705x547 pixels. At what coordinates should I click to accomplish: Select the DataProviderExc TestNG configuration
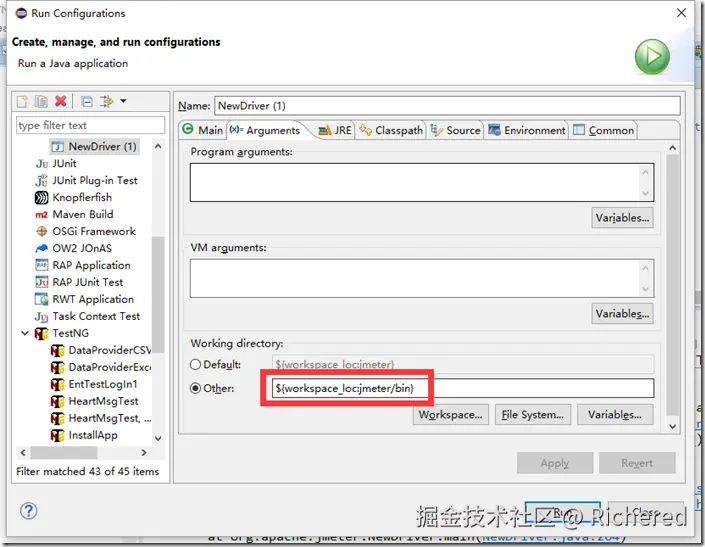coord(110,367)
